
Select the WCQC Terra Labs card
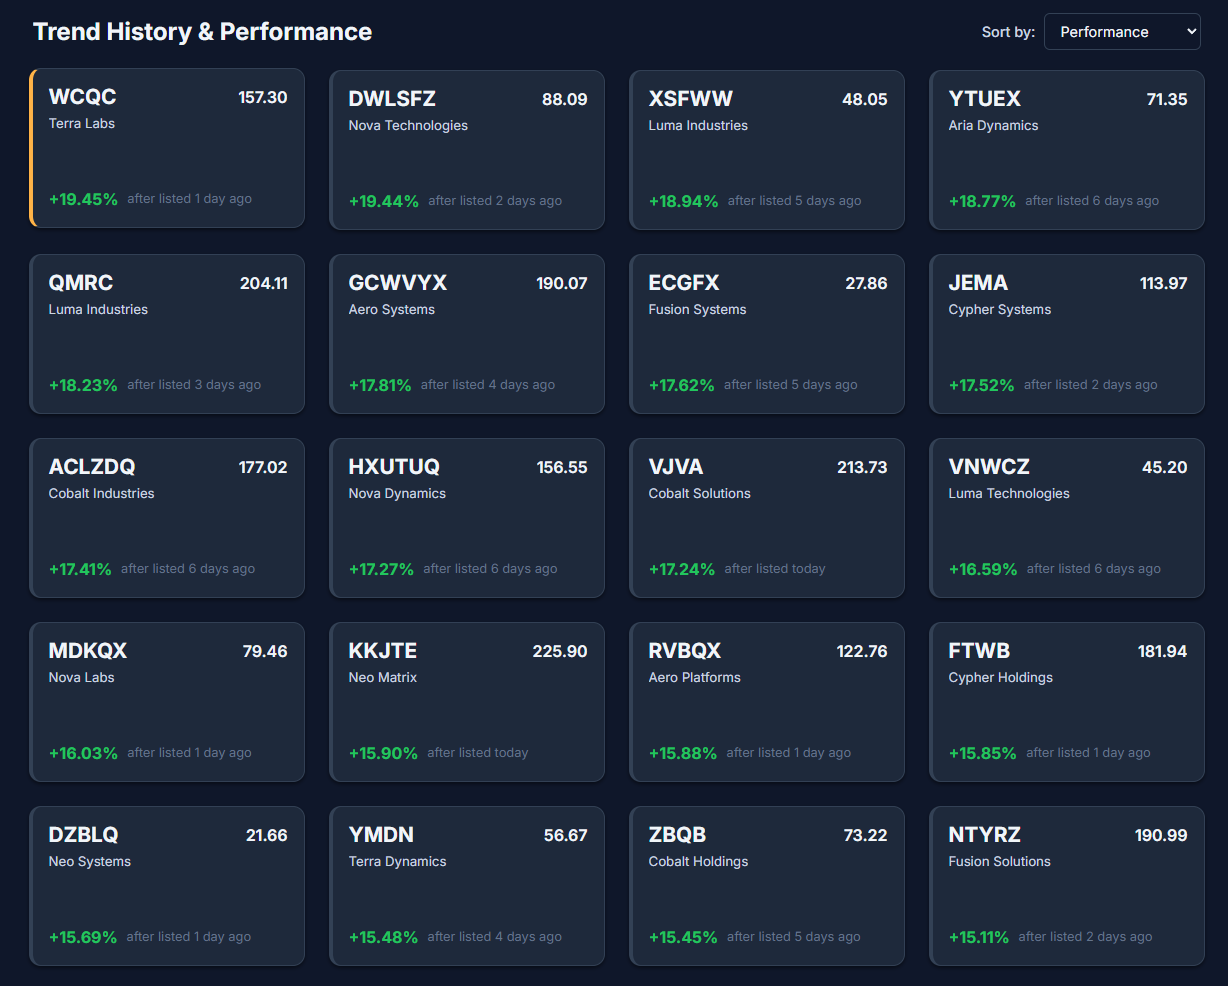click(x=167, y=148)
